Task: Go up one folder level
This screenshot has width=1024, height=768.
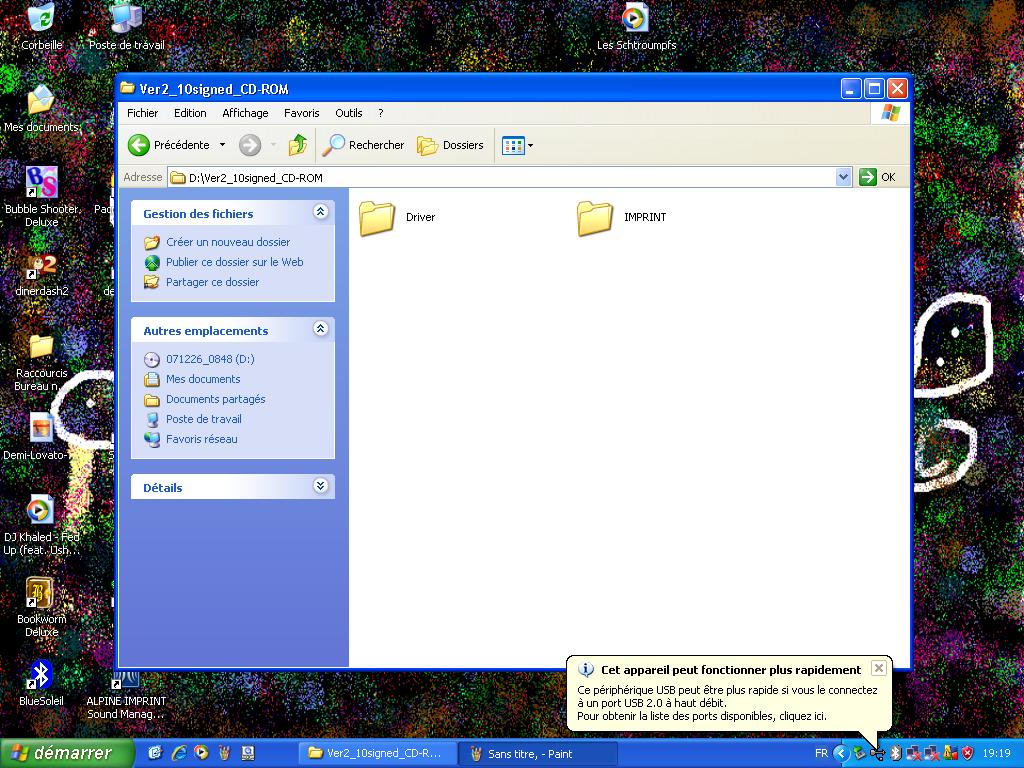Action: pos(297,145)
